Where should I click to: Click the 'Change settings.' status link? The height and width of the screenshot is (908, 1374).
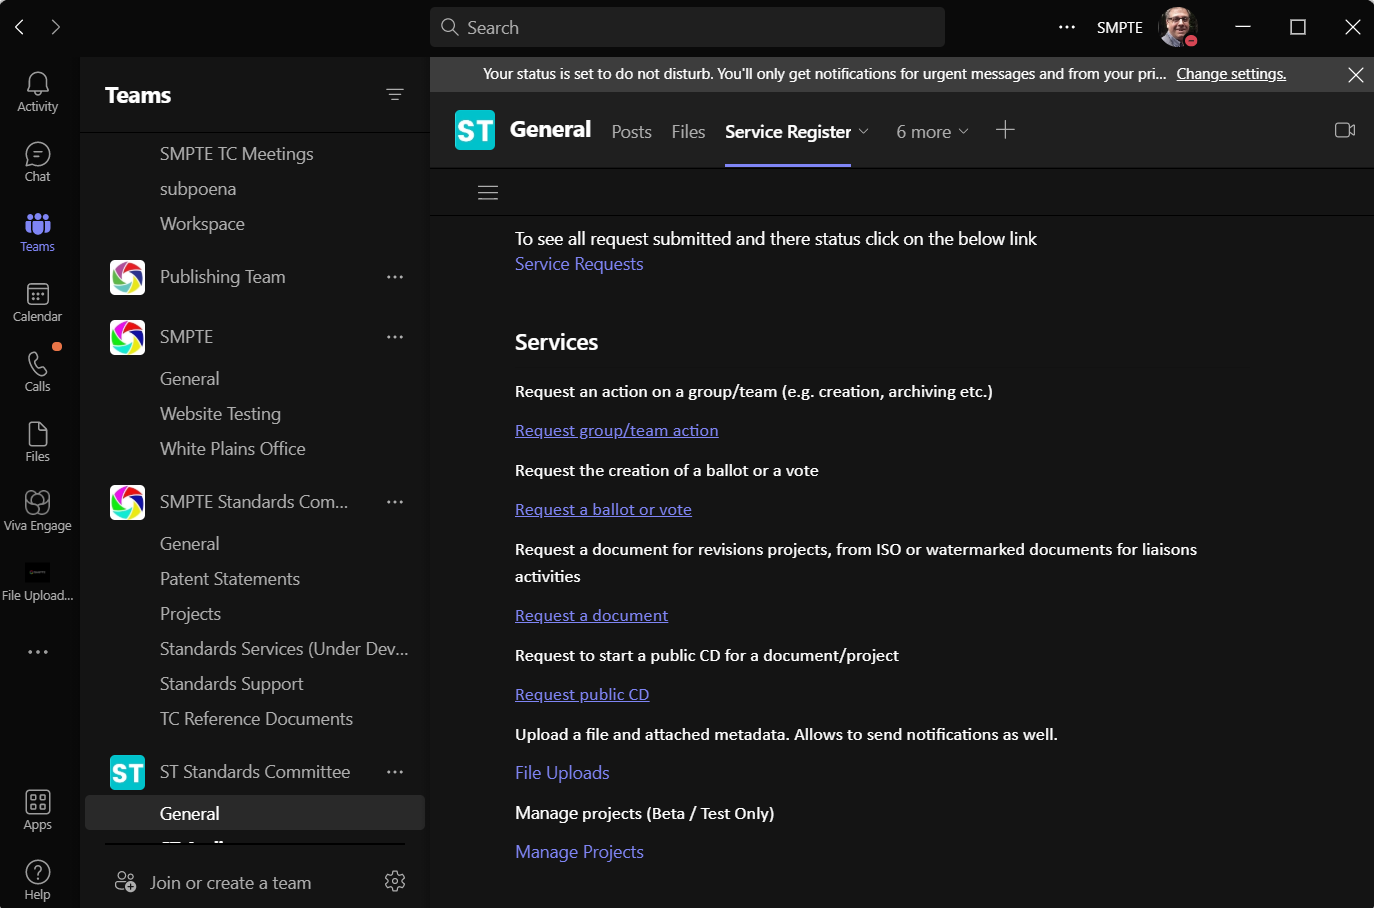point(1231,74)
